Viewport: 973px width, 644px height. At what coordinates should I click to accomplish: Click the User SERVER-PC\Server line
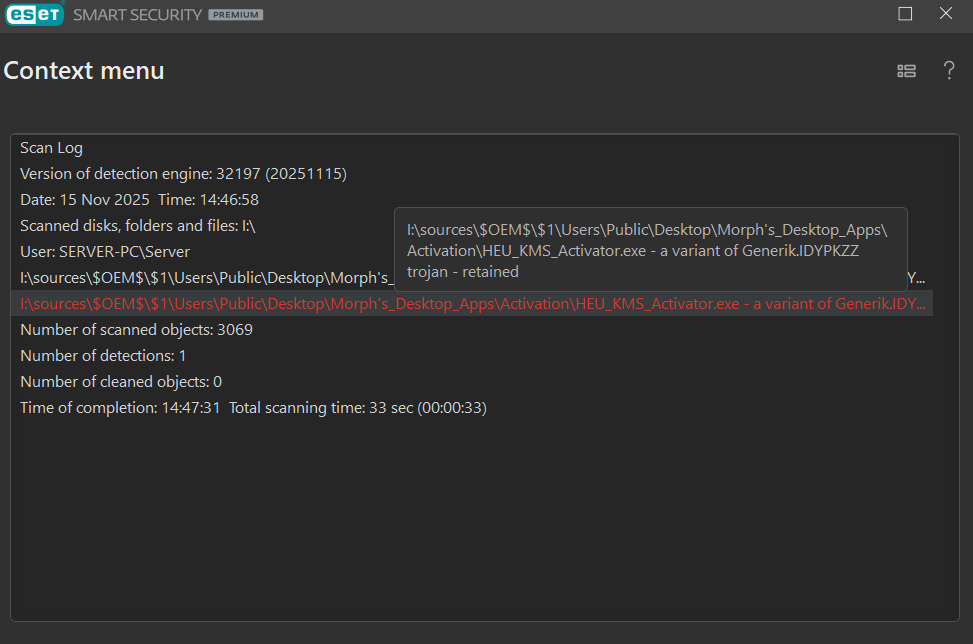pyautogui.click(x=105, y=252)
